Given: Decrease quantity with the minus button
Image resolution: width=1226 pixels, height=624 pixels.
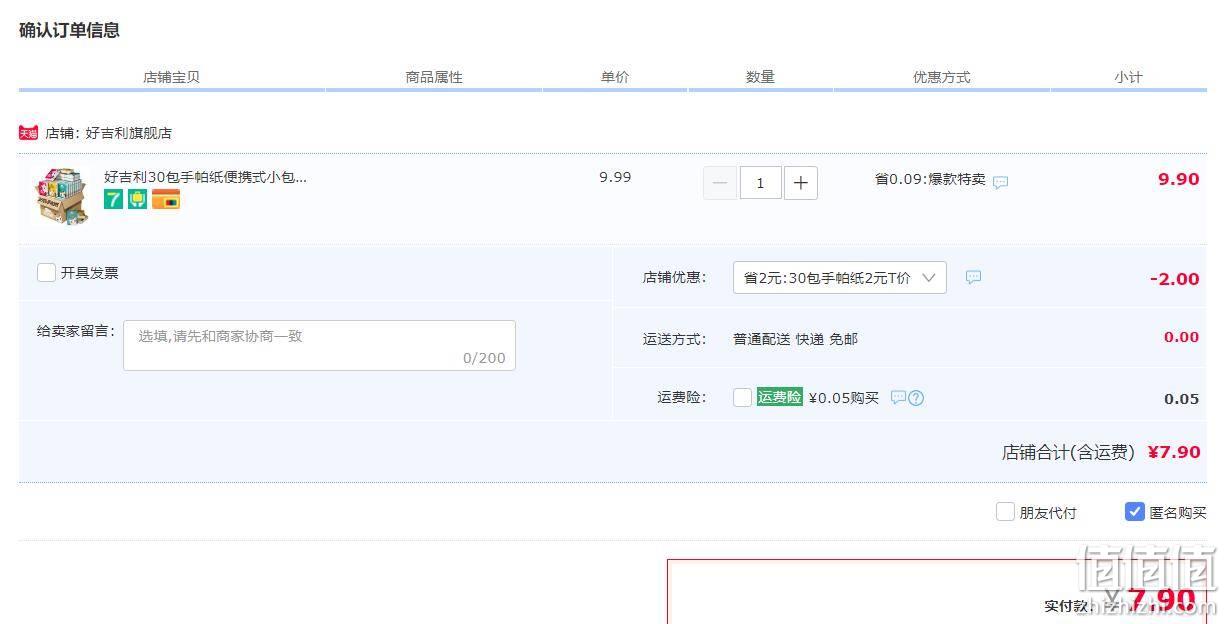Looking at the screenshot, I should 720,183.
